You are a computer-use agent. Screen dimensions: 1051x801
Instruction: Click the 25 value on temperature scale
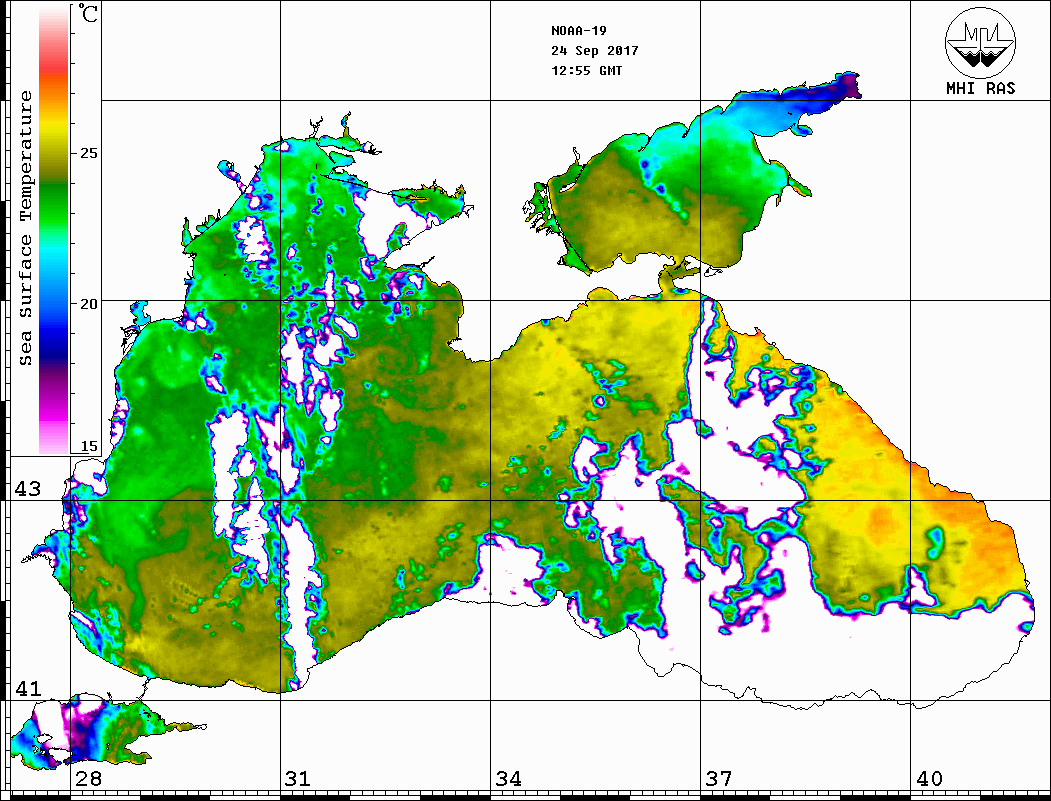(88, 153)
